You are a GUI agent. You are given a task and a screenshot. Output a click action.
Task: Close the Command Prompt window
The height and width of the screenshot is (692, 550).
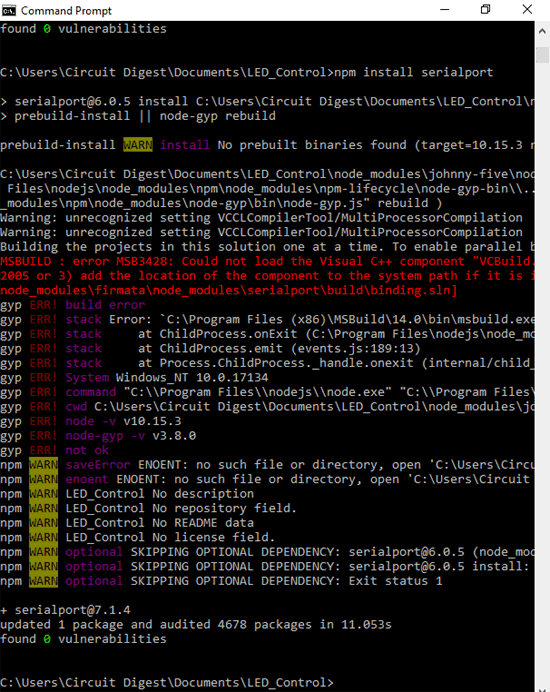tap(527, 10)
